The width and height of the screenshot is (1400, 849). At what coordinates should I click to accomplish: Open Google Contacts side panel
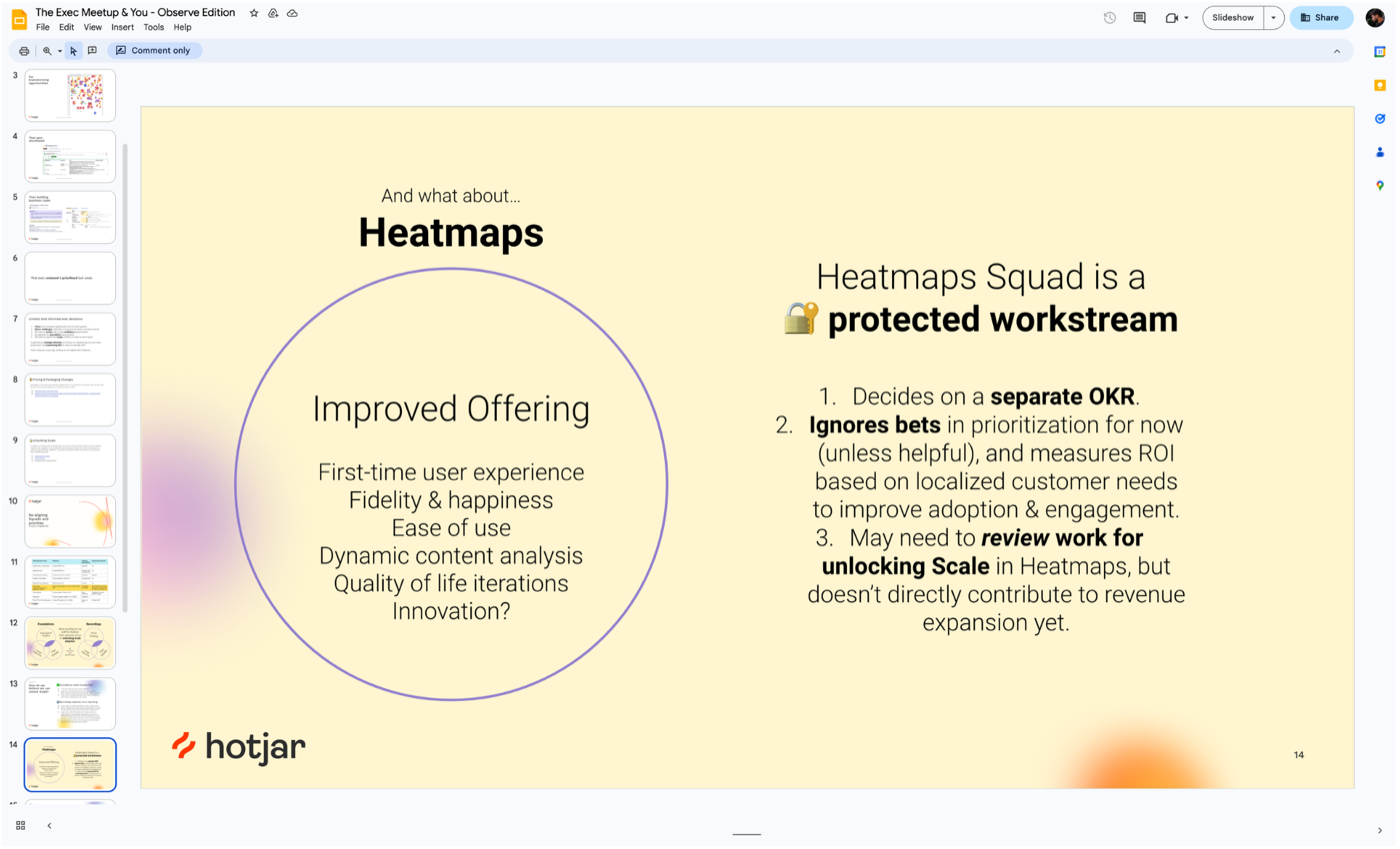pyautogui.click(x=1380, y=152)
